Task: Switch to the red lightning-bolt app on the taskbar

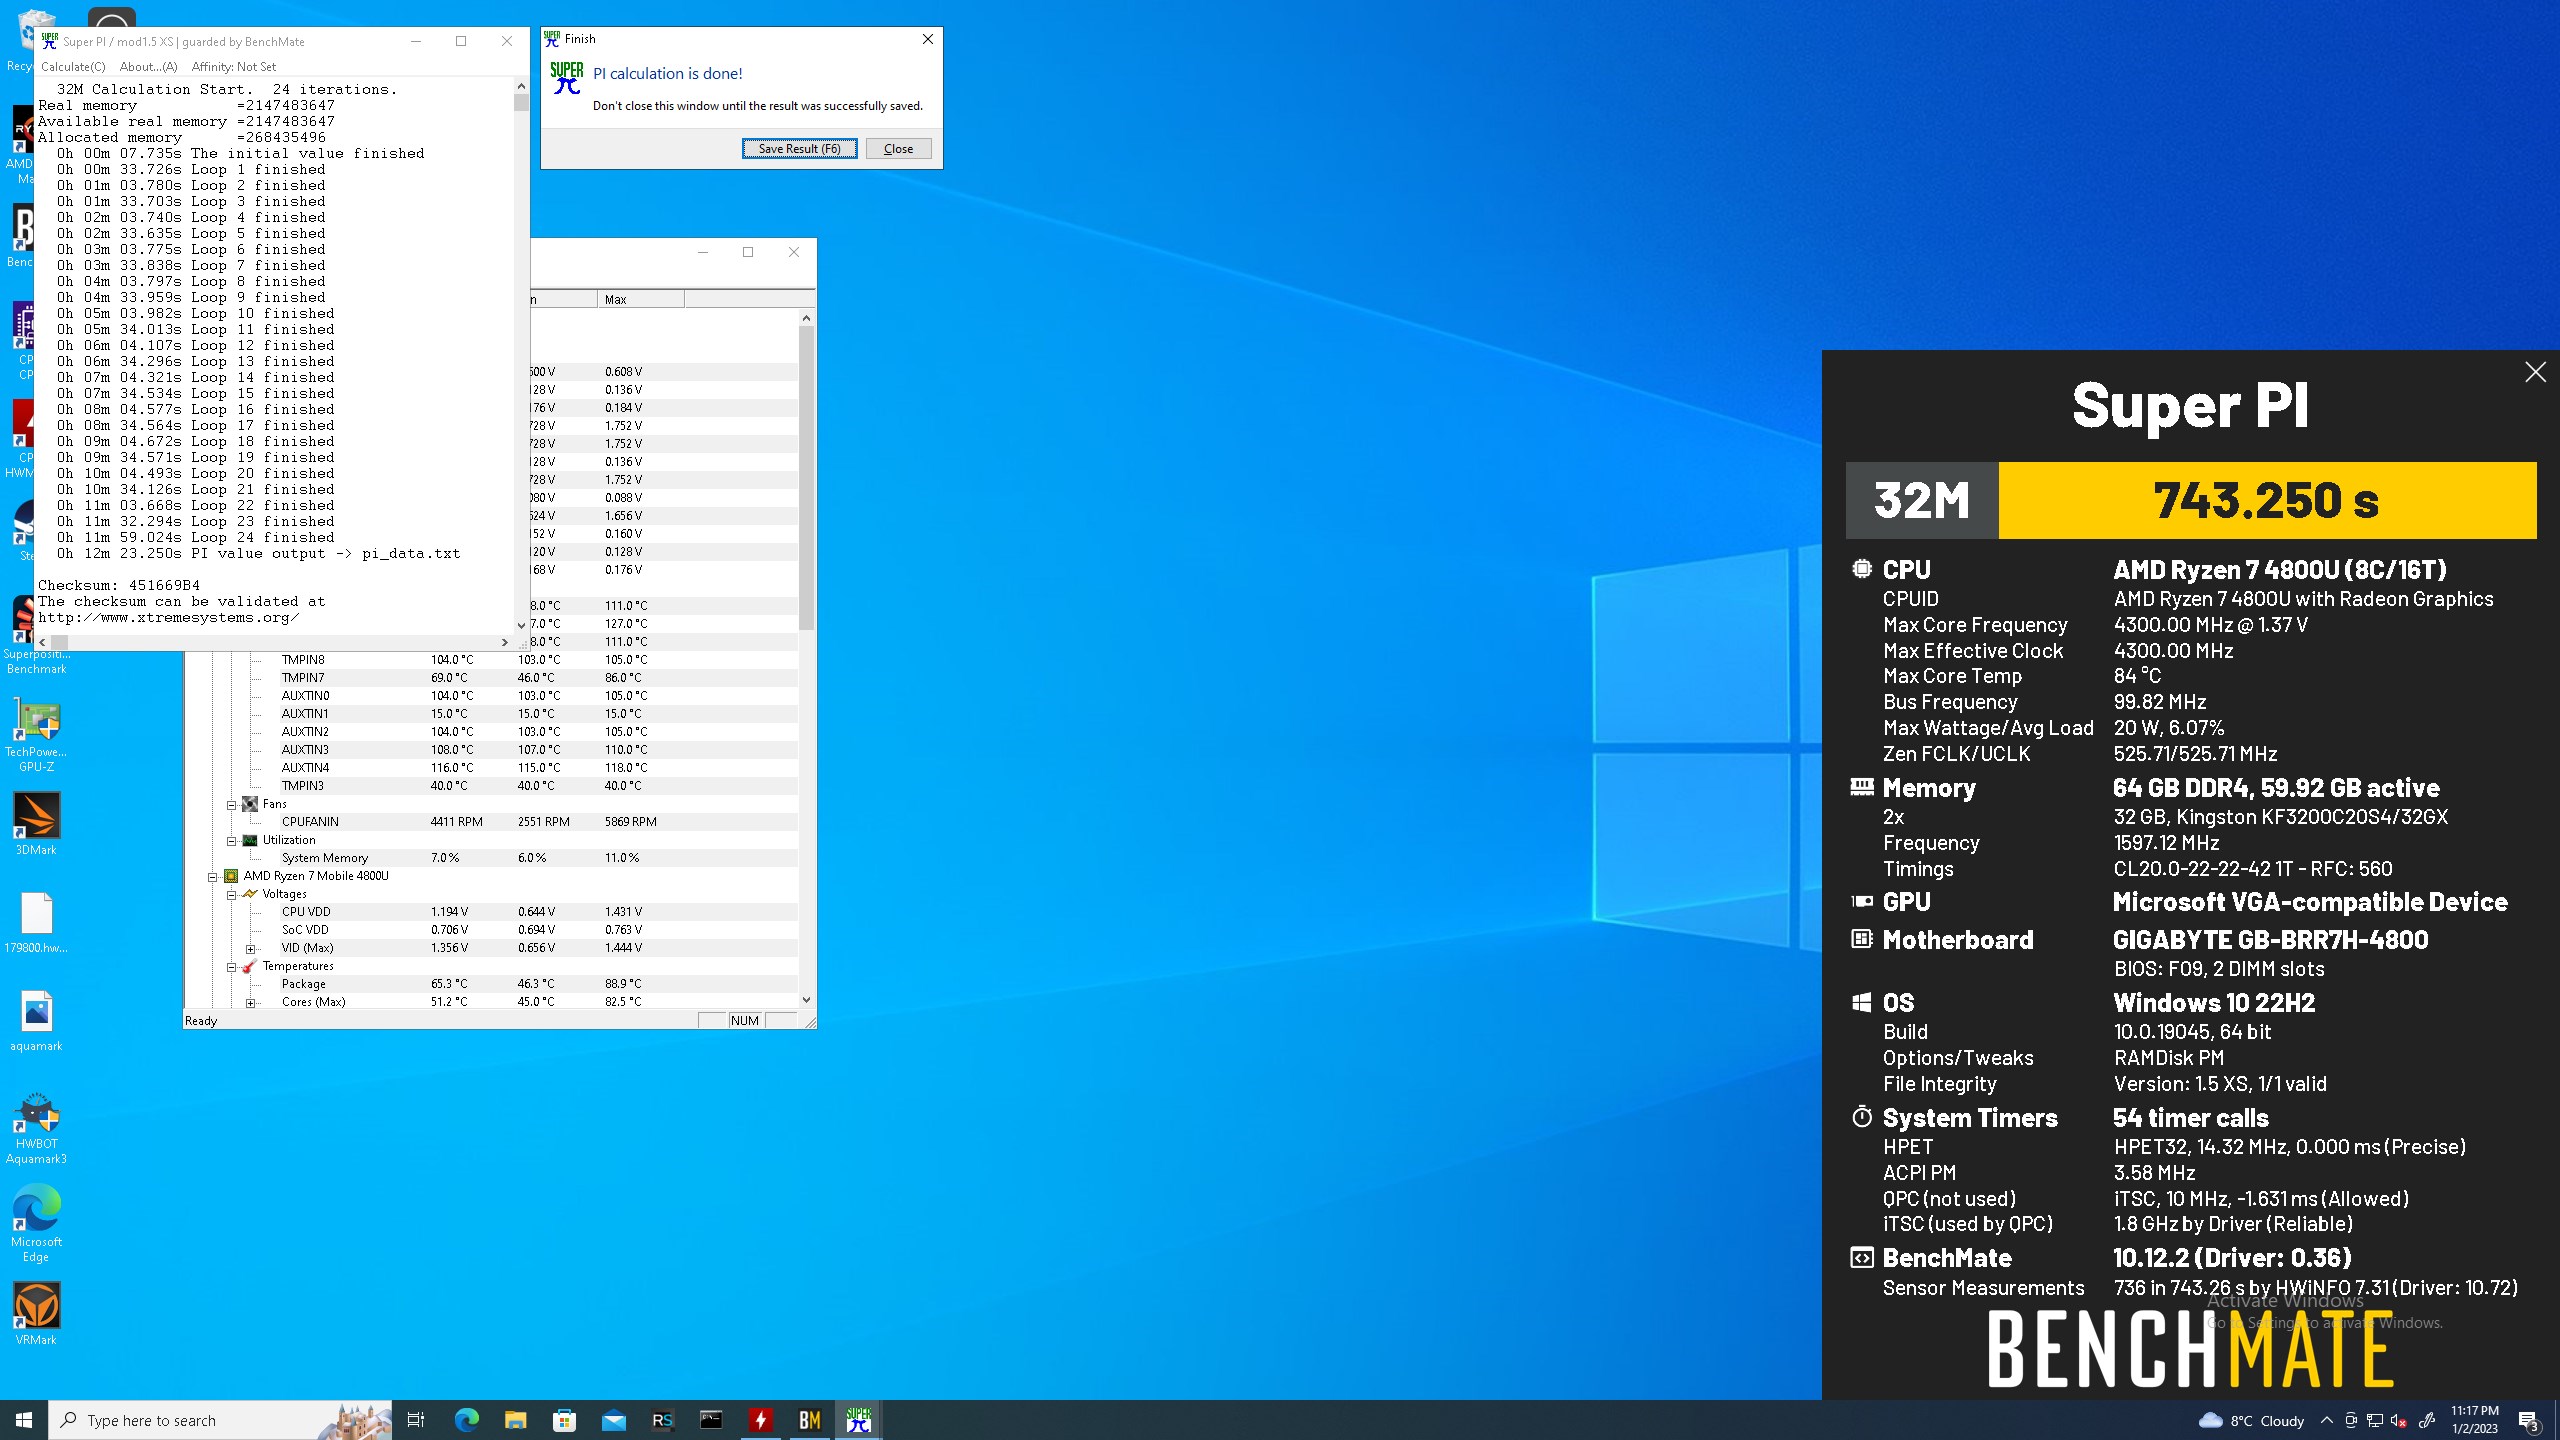Action: tap(760, 1420)
